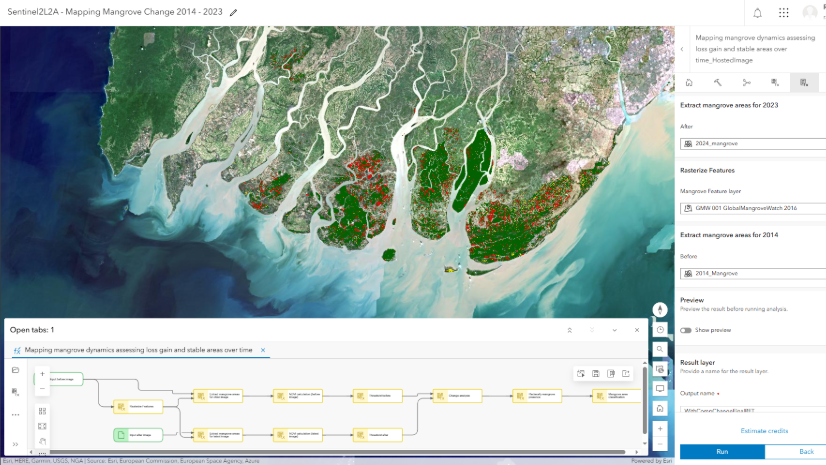Fit diagram to canvas view
This screenshot has height=465, width=826.
[x=43, y=426]
